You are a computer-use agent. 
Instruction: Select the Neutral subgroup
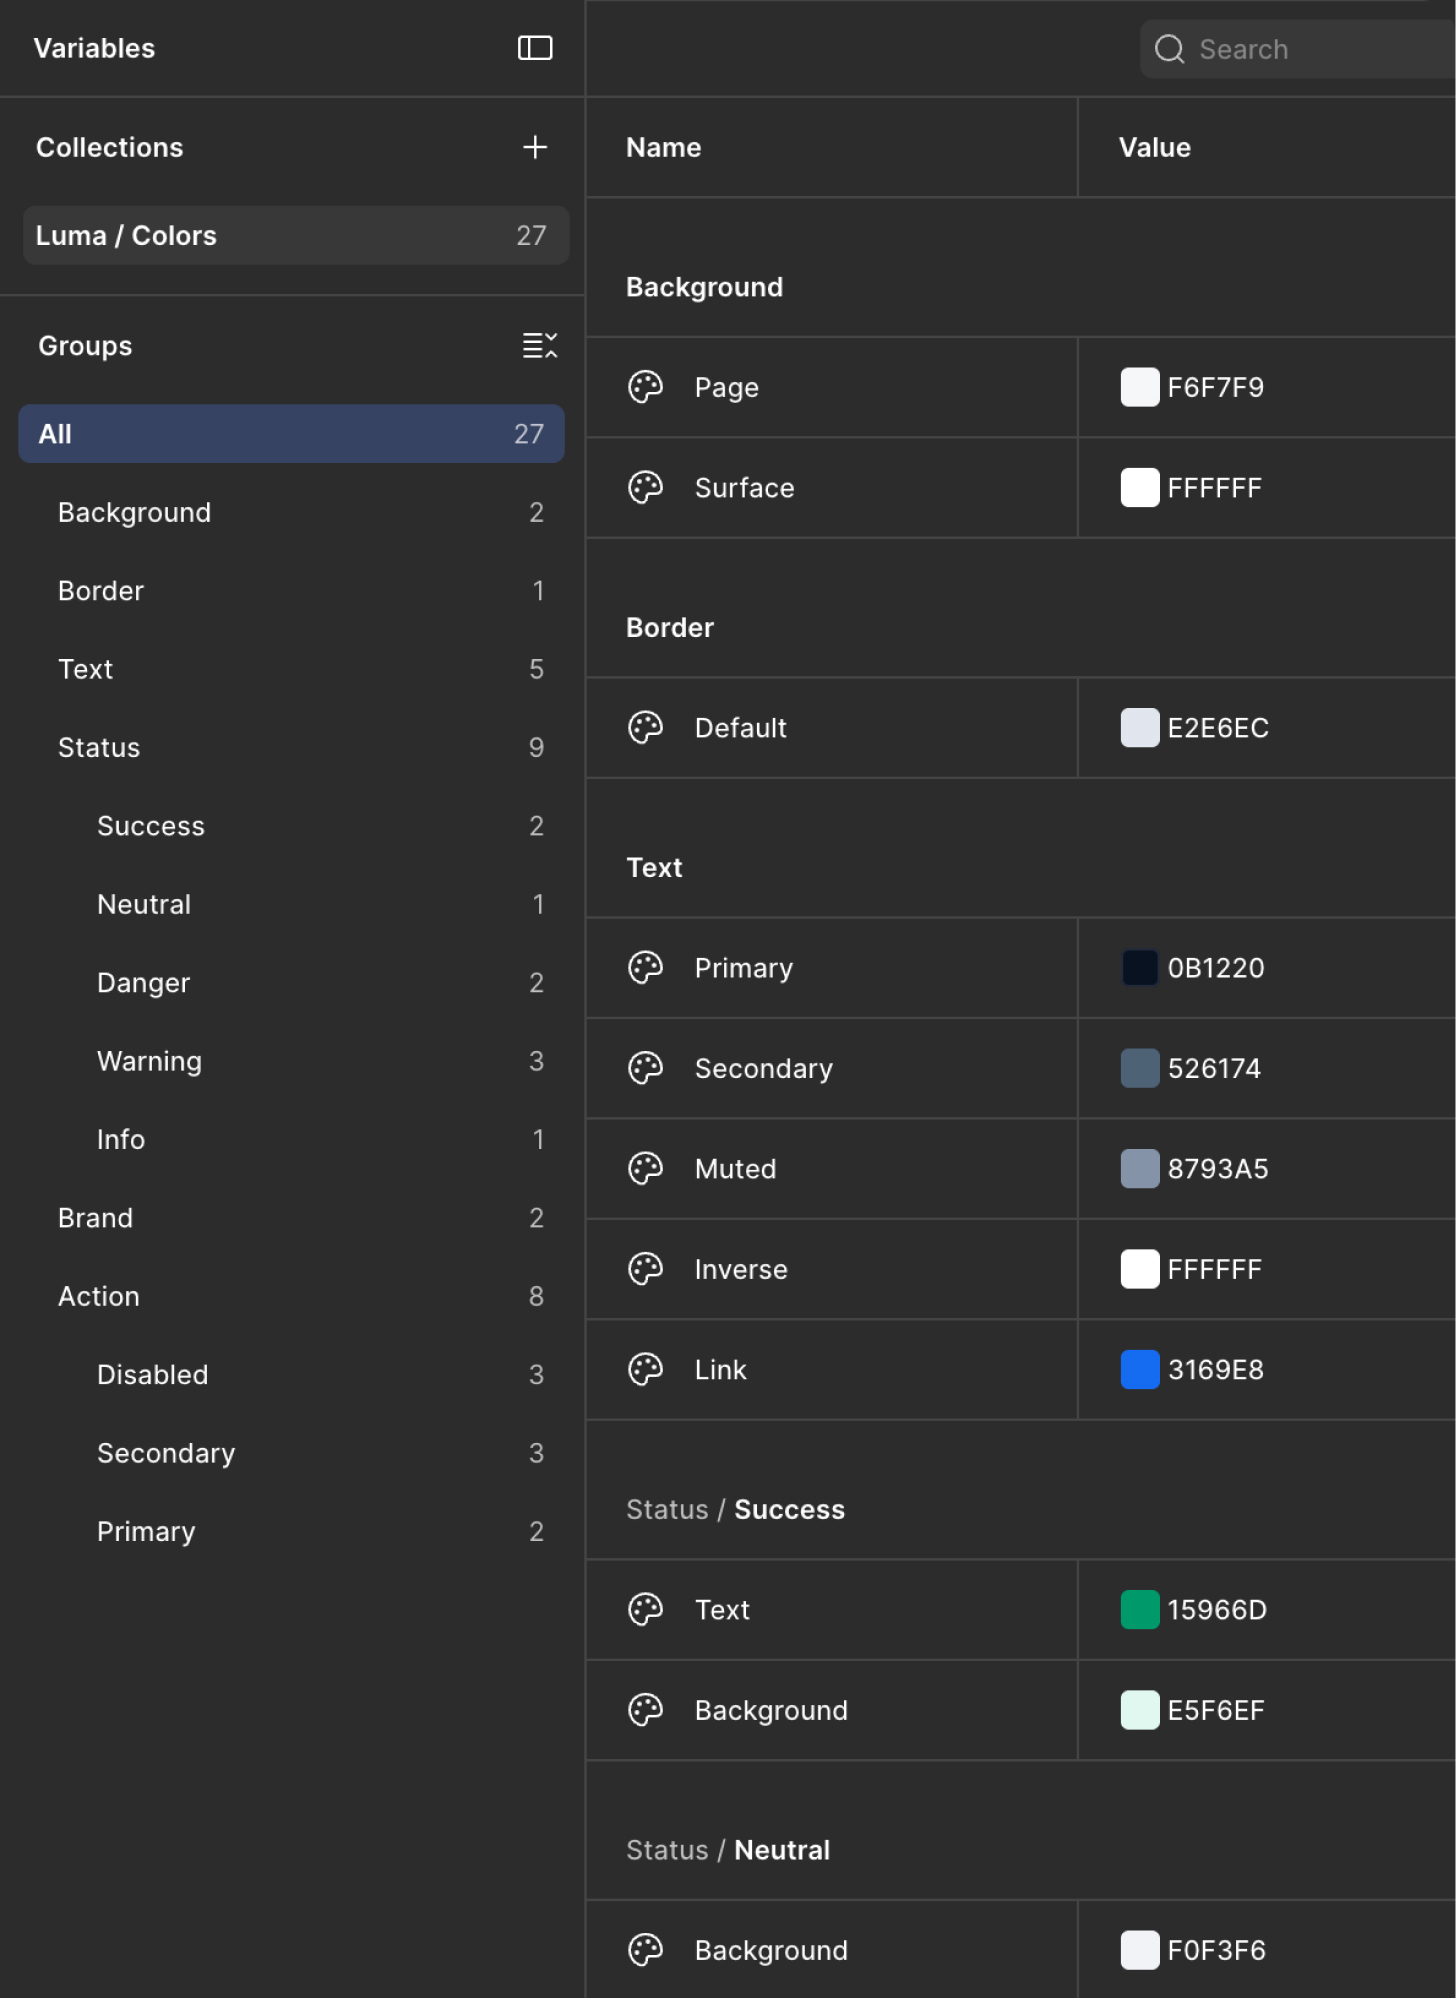pos(291,905)
